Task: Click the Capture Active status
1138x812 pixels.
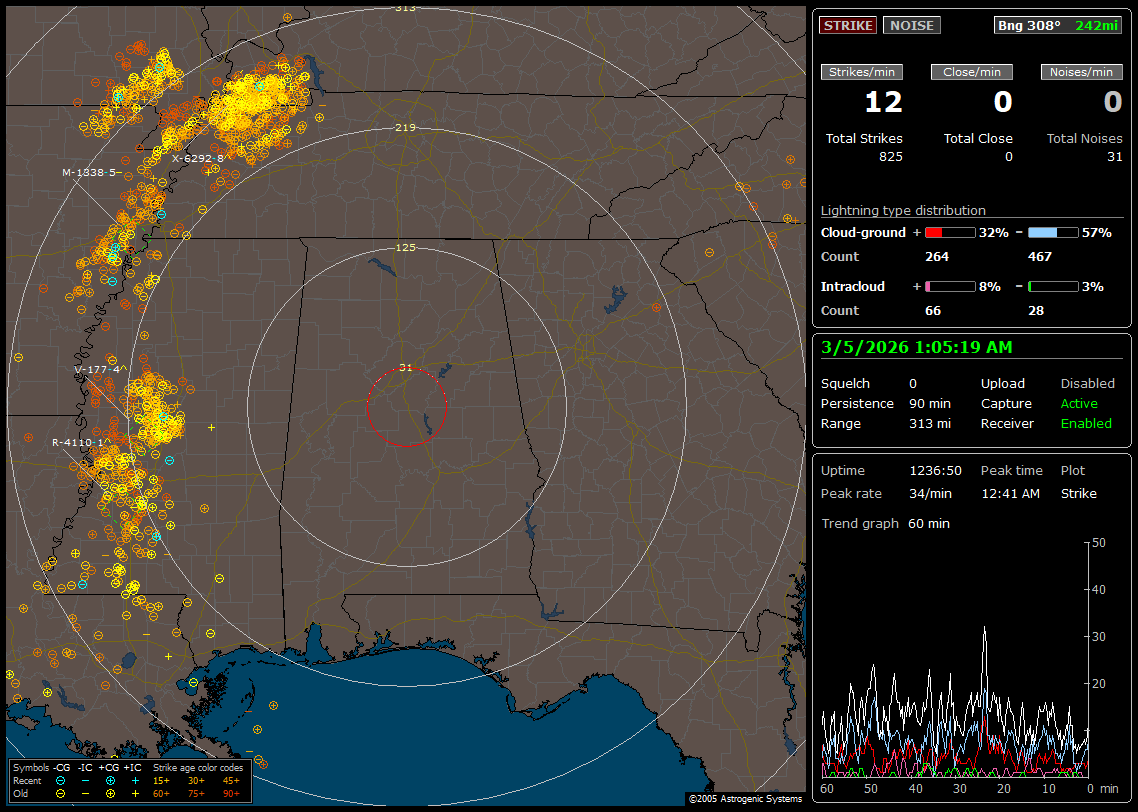Action: [x=1079, y=404]
